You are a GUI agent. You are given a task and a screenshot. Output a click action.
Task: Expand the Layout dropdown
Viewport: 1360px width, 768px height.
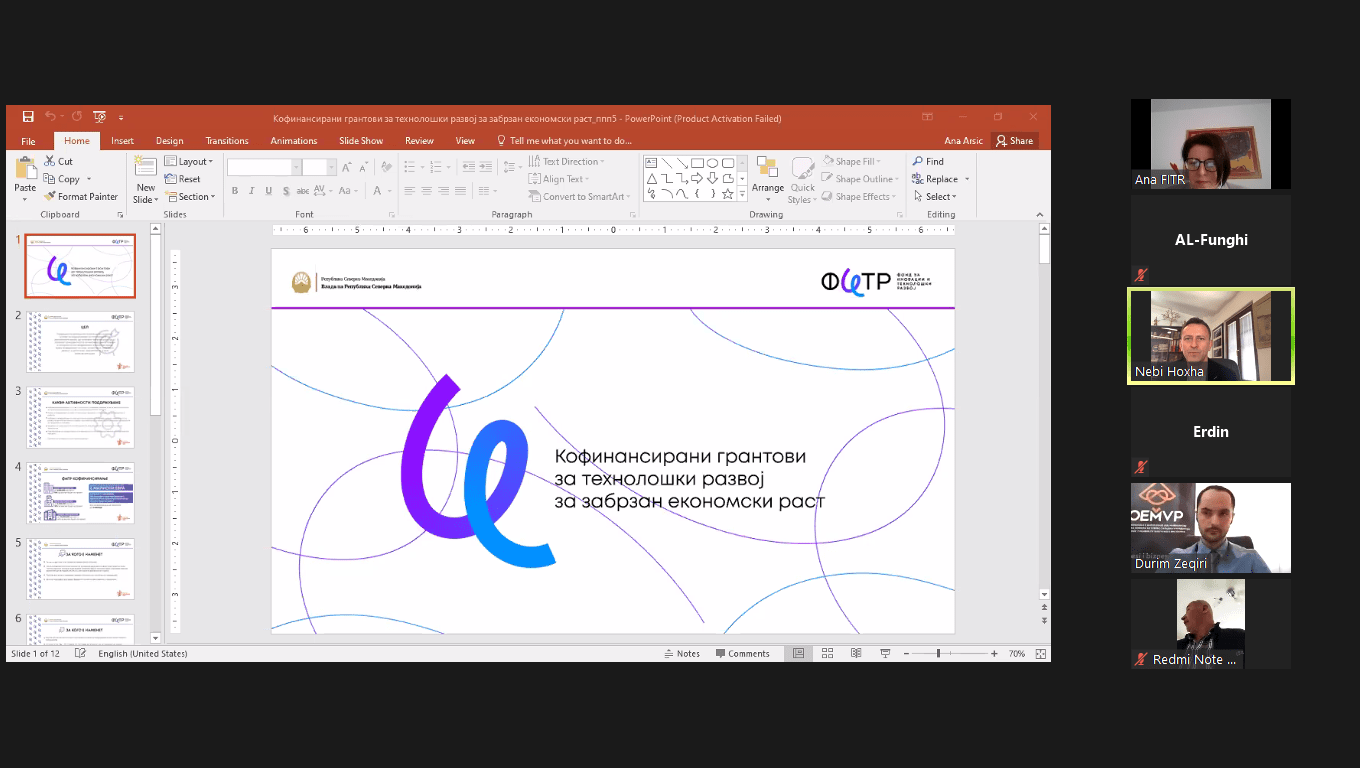point(188,161)
